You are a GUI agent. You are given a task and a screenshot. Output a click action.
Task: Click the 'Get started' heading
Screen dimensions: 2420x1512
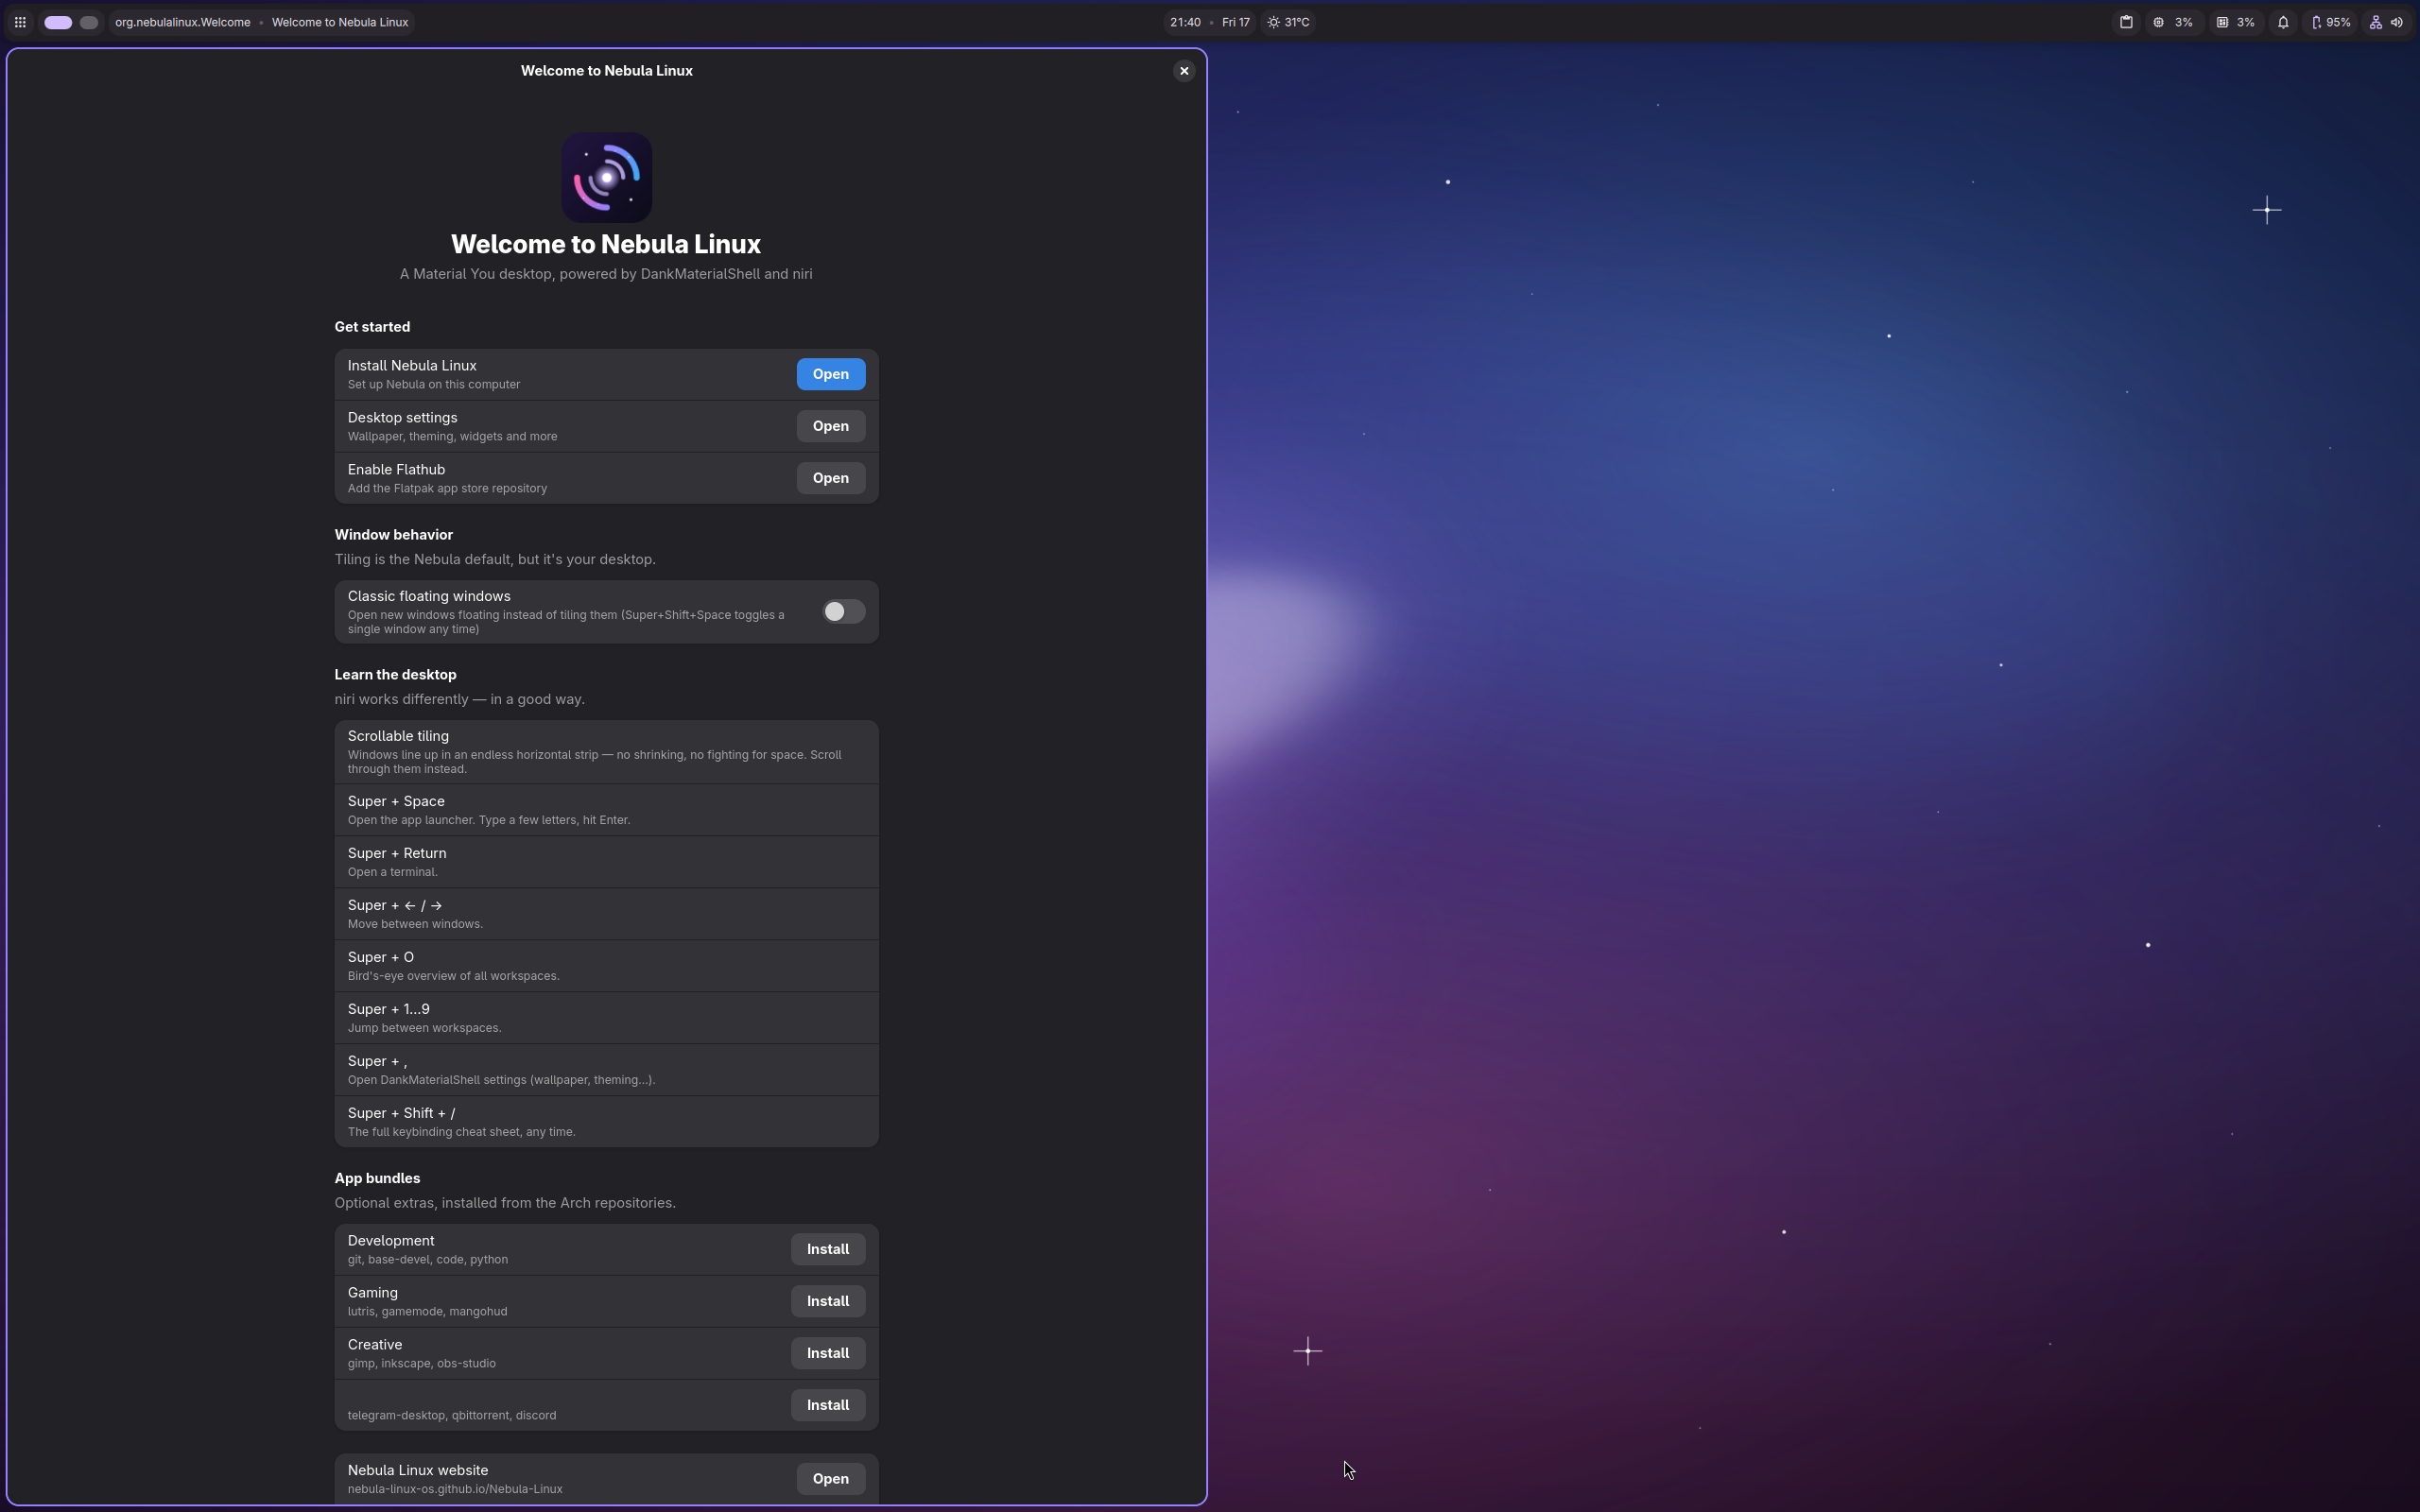[x=372, y=327]
